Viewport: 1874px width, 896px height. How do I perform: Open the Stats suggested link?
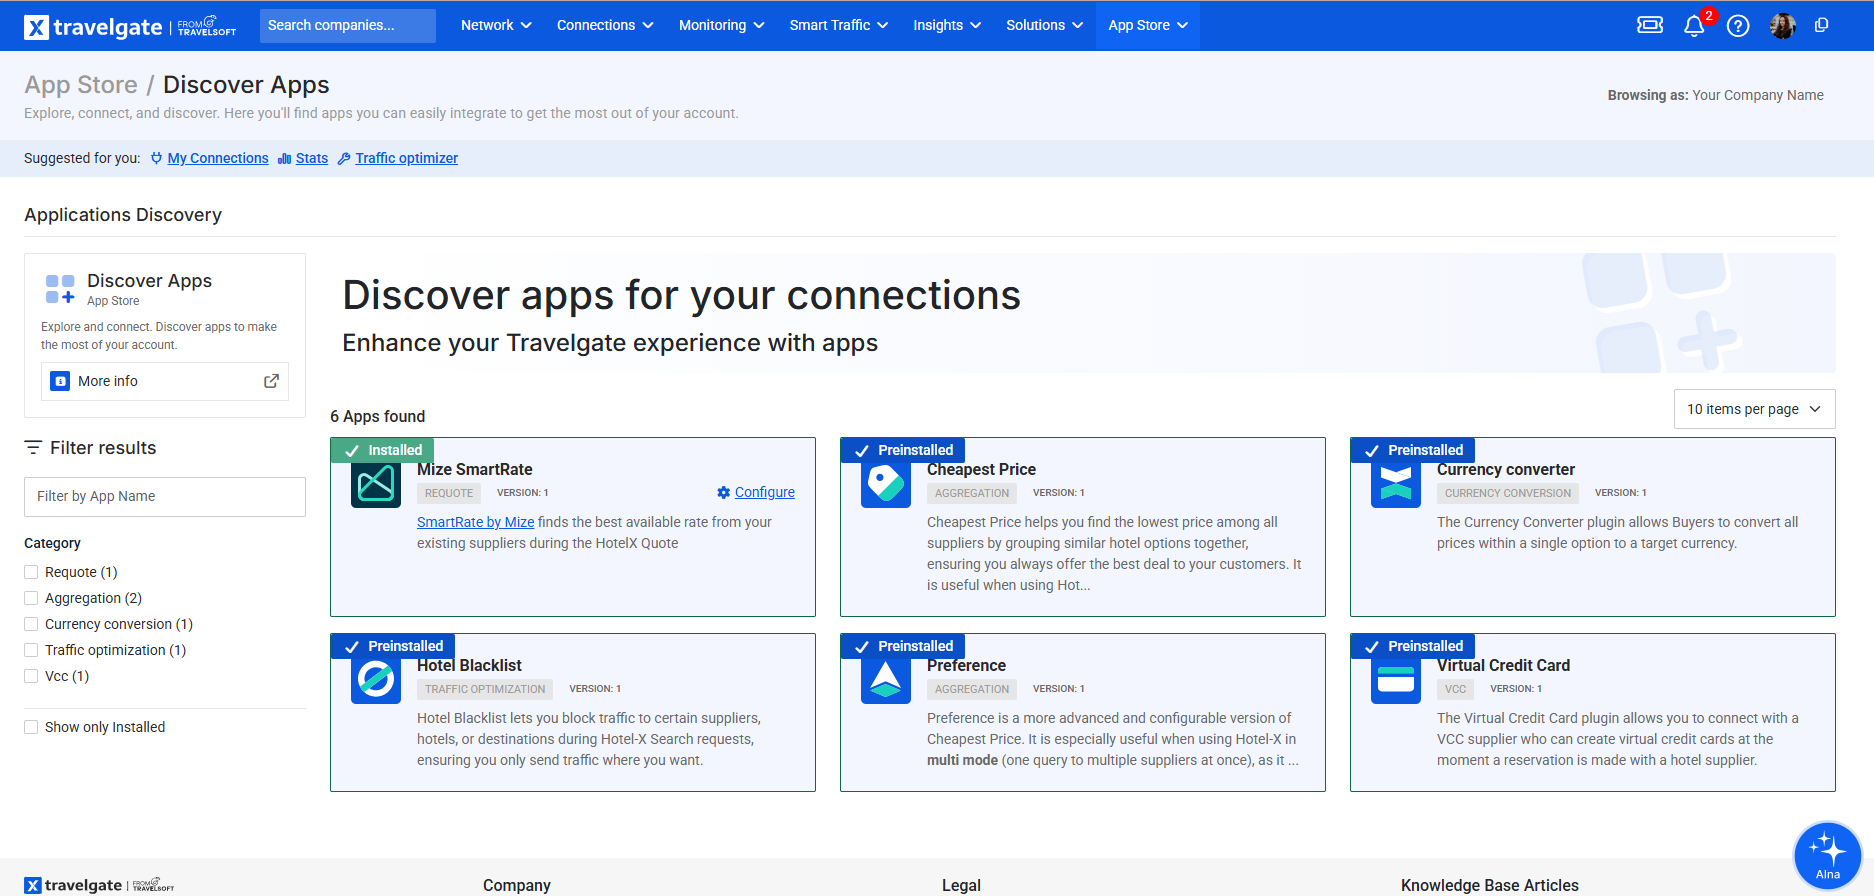tap(312, 158)
